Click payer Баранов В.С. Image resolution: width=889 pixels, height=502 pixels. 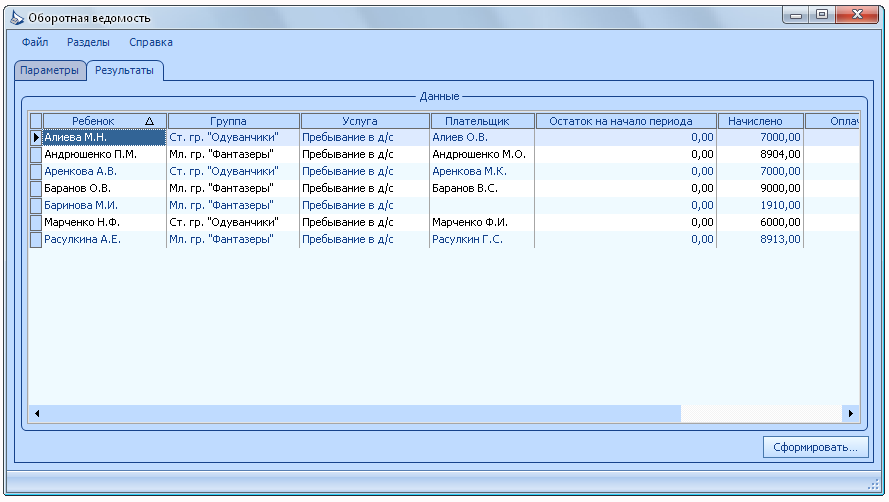[x=482, y=188]
